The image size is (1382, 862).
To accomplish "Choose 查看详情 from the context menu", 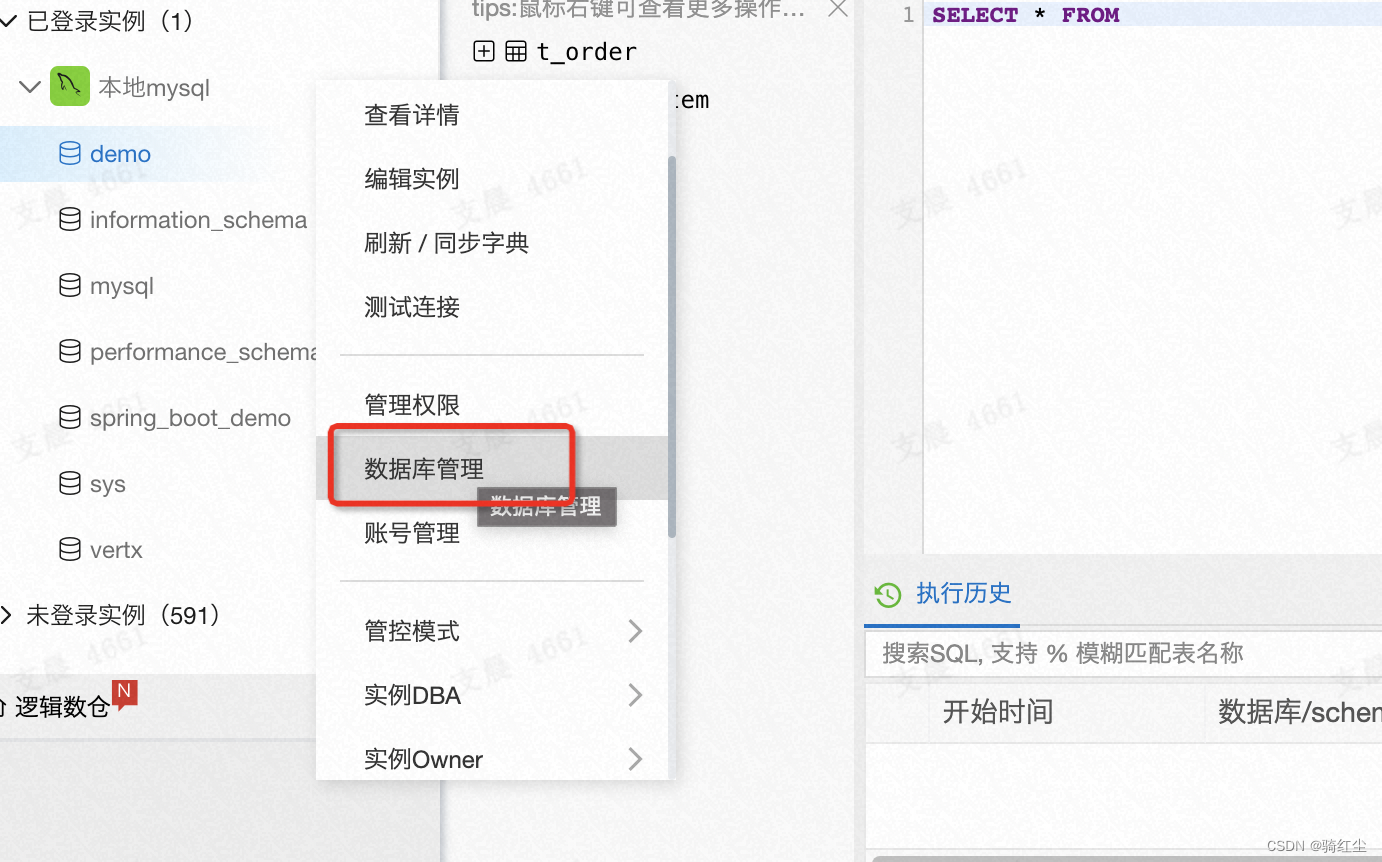I will click(412, 115).
